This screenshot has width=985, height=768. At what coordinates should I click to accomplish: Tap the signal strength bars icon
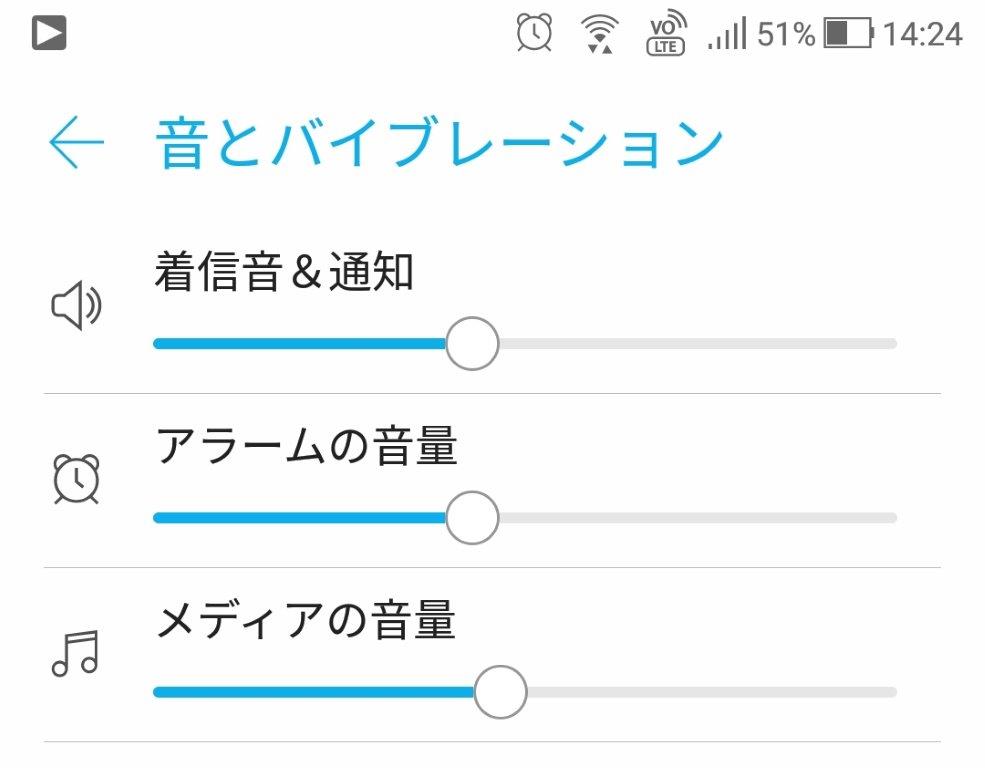[x=727, y=35]
